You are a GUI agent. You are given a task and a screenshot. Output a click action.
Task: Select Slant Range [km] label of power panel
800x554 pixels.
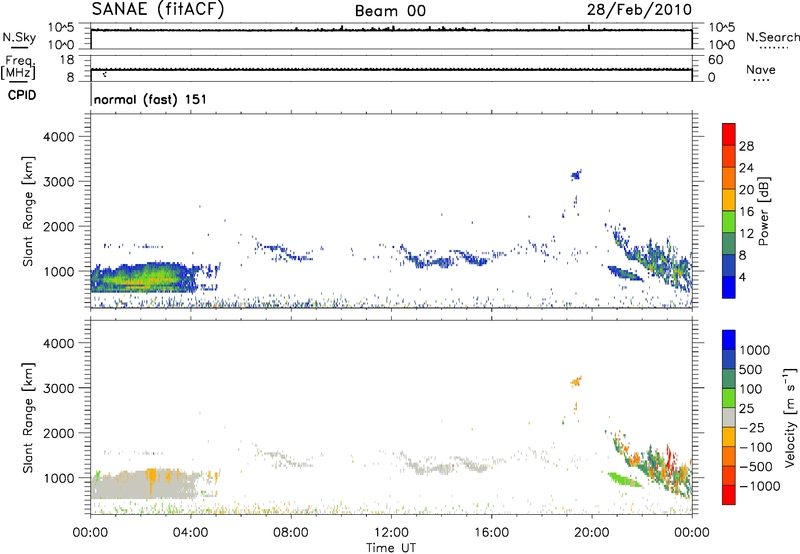pos(28,211)
